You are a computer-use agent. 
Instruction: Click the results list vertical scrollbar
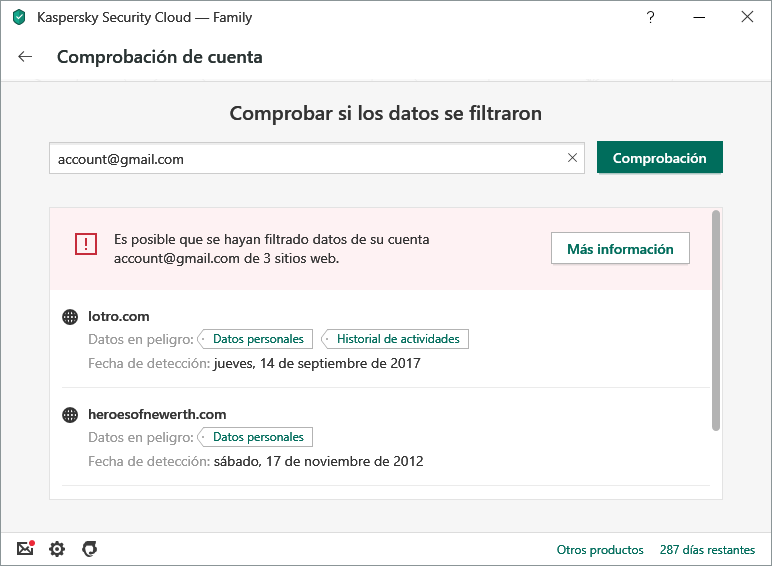[715, 320]
